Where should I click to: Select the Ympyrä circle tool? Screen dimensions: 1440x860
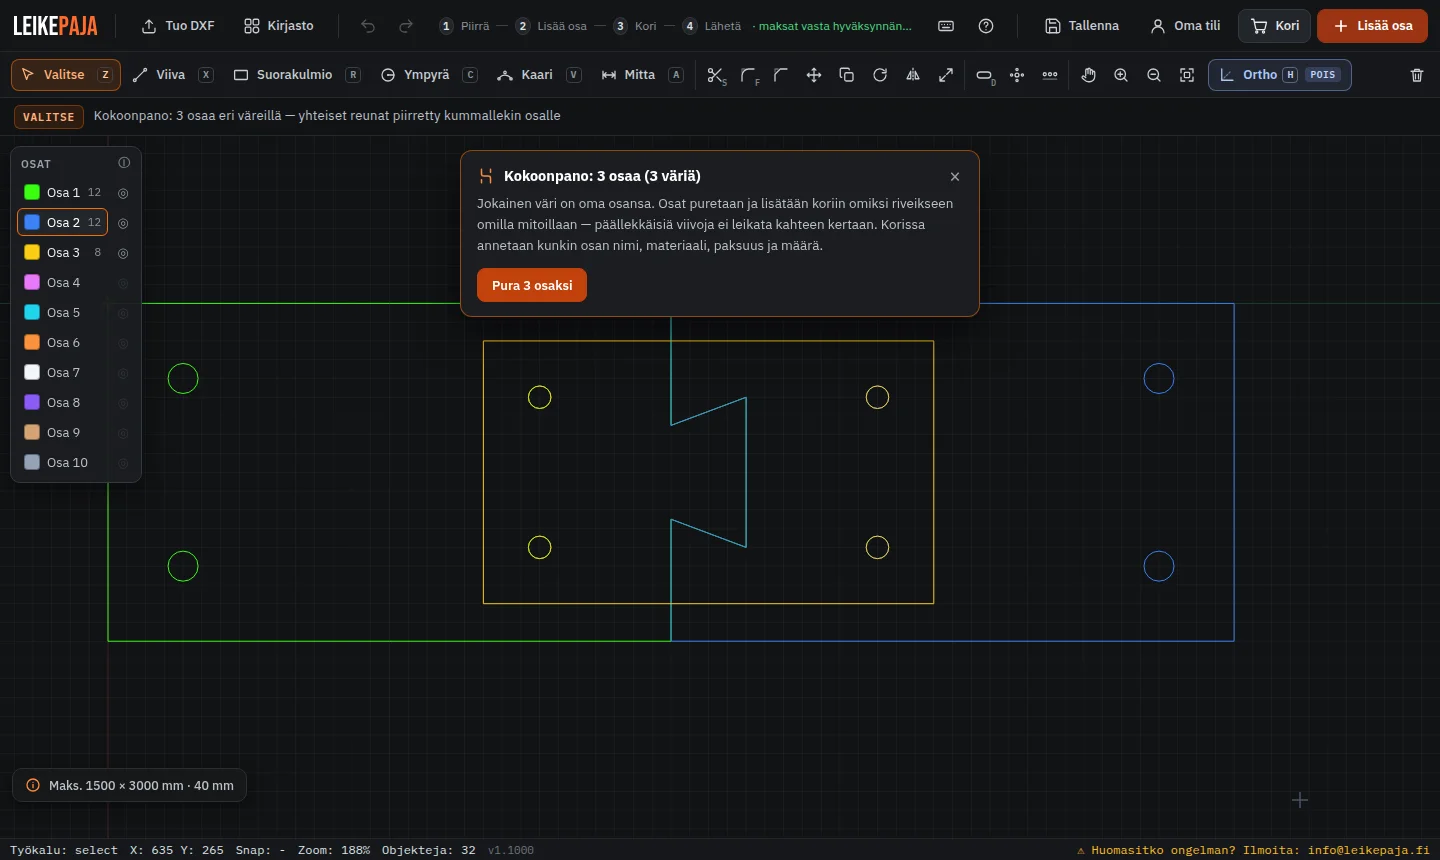pos(428,75)
